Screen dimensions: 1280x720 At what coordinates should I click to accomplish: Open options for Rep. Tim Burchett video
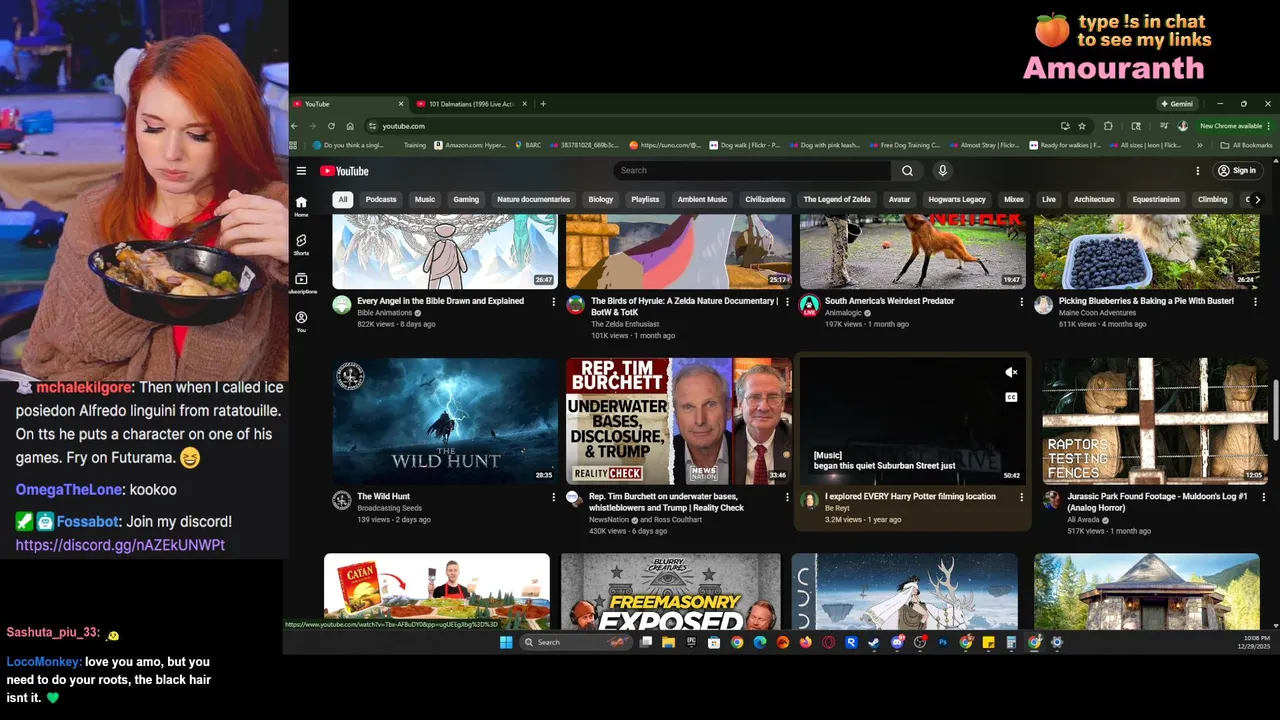pyautogui.click(x=788, y=497)
